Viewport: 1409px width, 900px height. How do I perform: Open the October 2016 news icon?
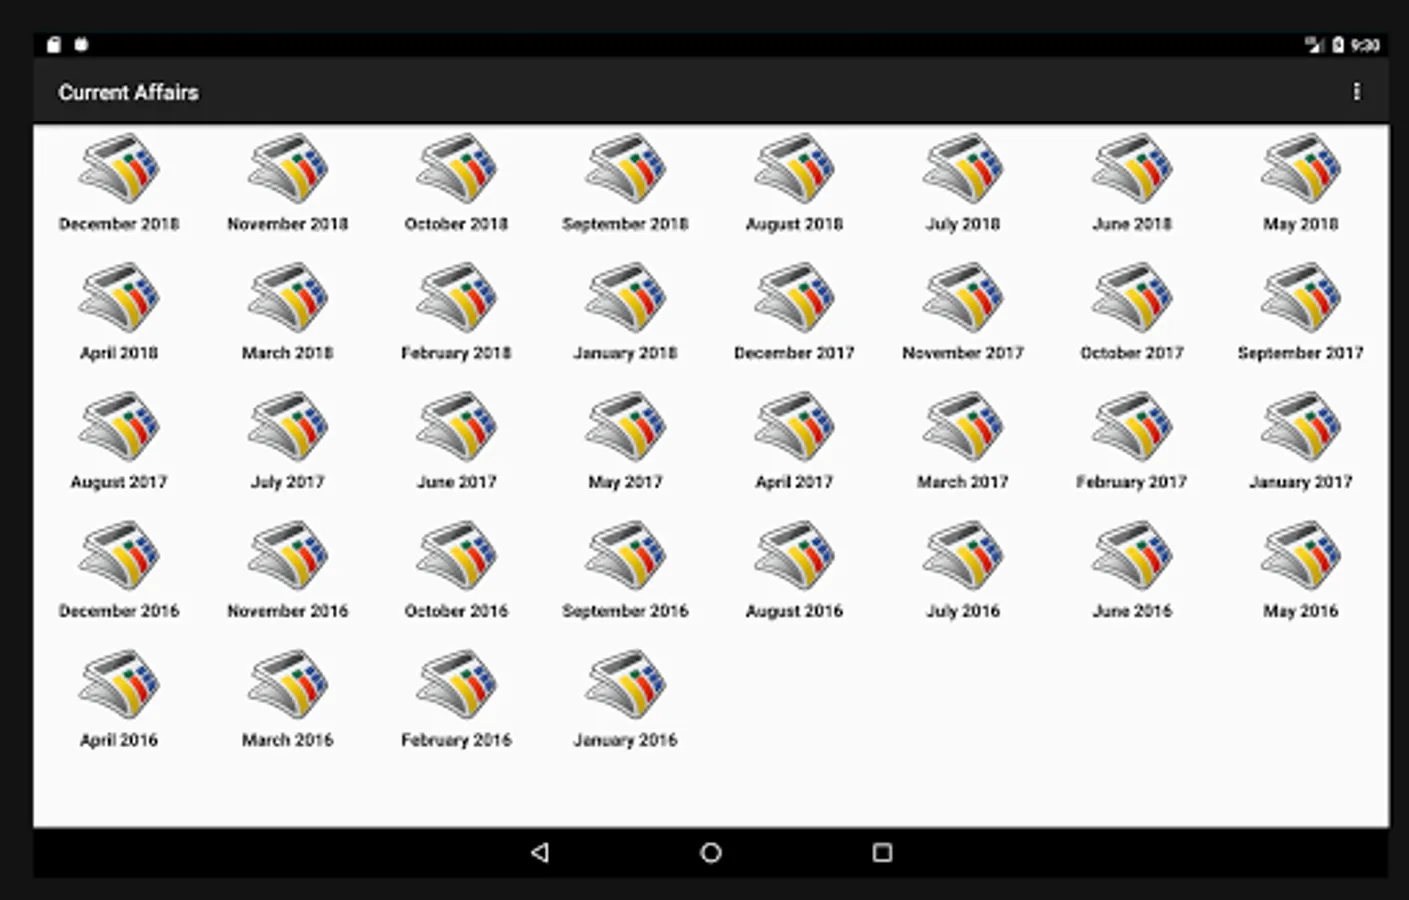click(457, 556)
